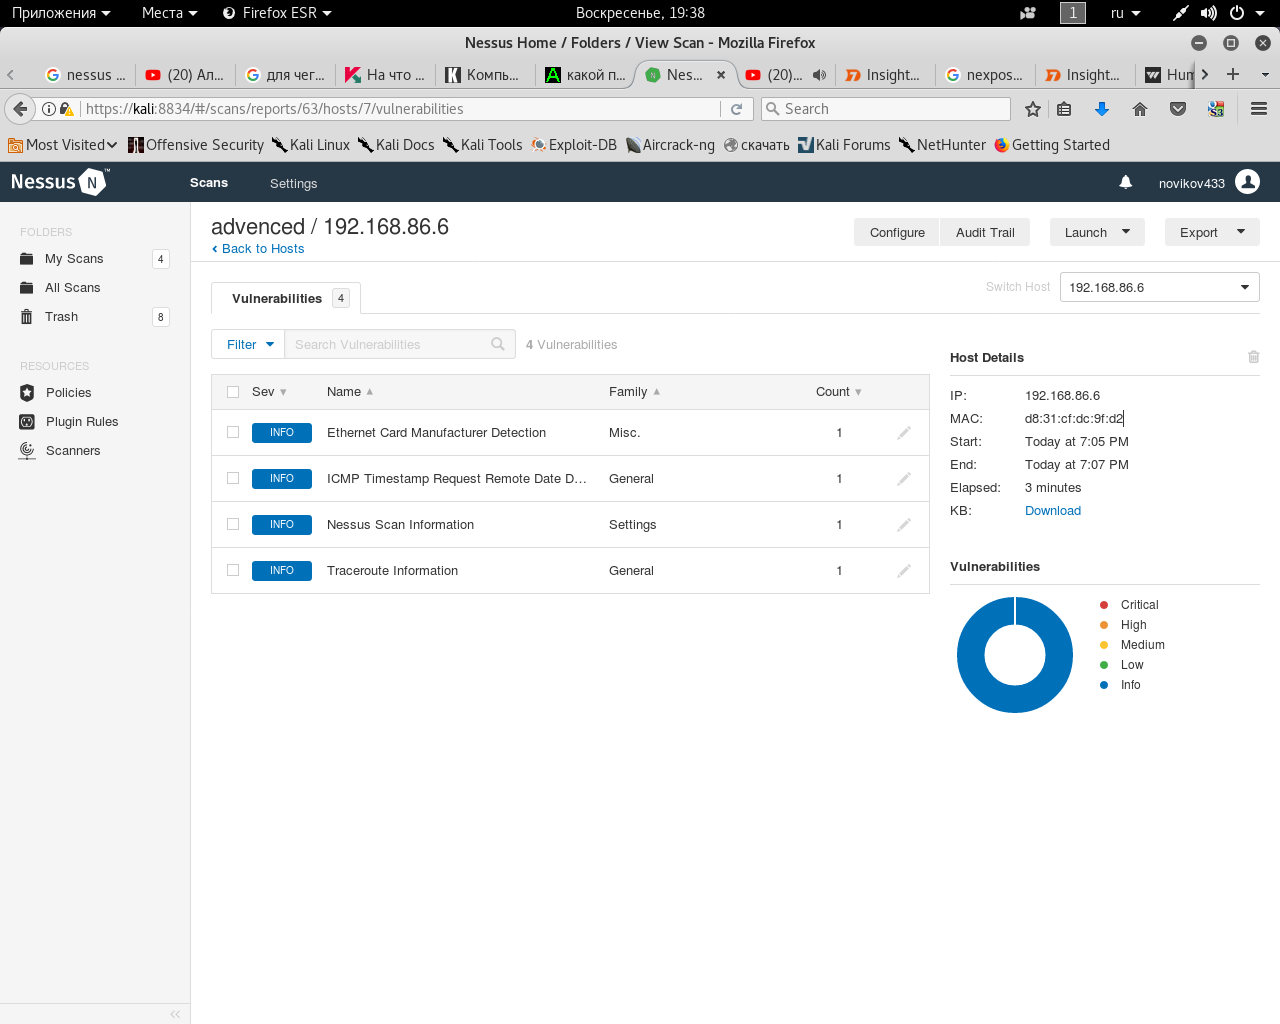1280x1024 pixels.
Task: Click the Nessus logo
Action: click(58, 182)
